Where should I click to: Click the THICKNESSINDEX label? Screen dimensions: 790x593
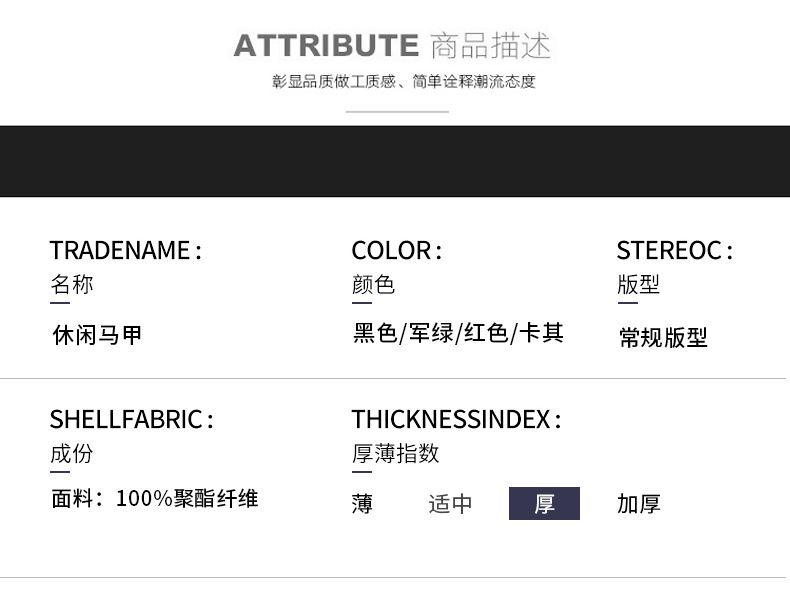click(456, 419)
